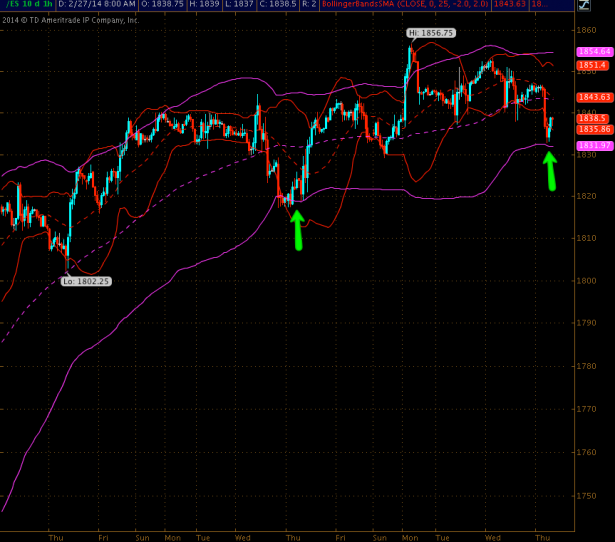Click the /ES 10 d 1h symbol label
The width and height of the screenshot is (615, 542).
[x=29, y=4]
